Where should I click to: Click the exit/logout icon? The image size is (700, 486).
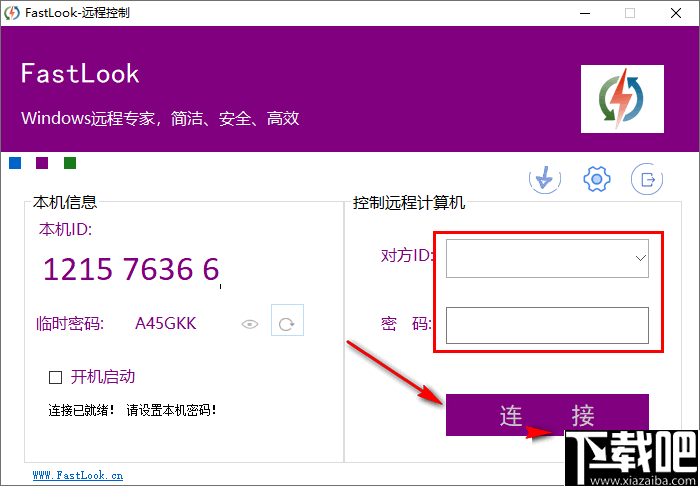(647, 179)
